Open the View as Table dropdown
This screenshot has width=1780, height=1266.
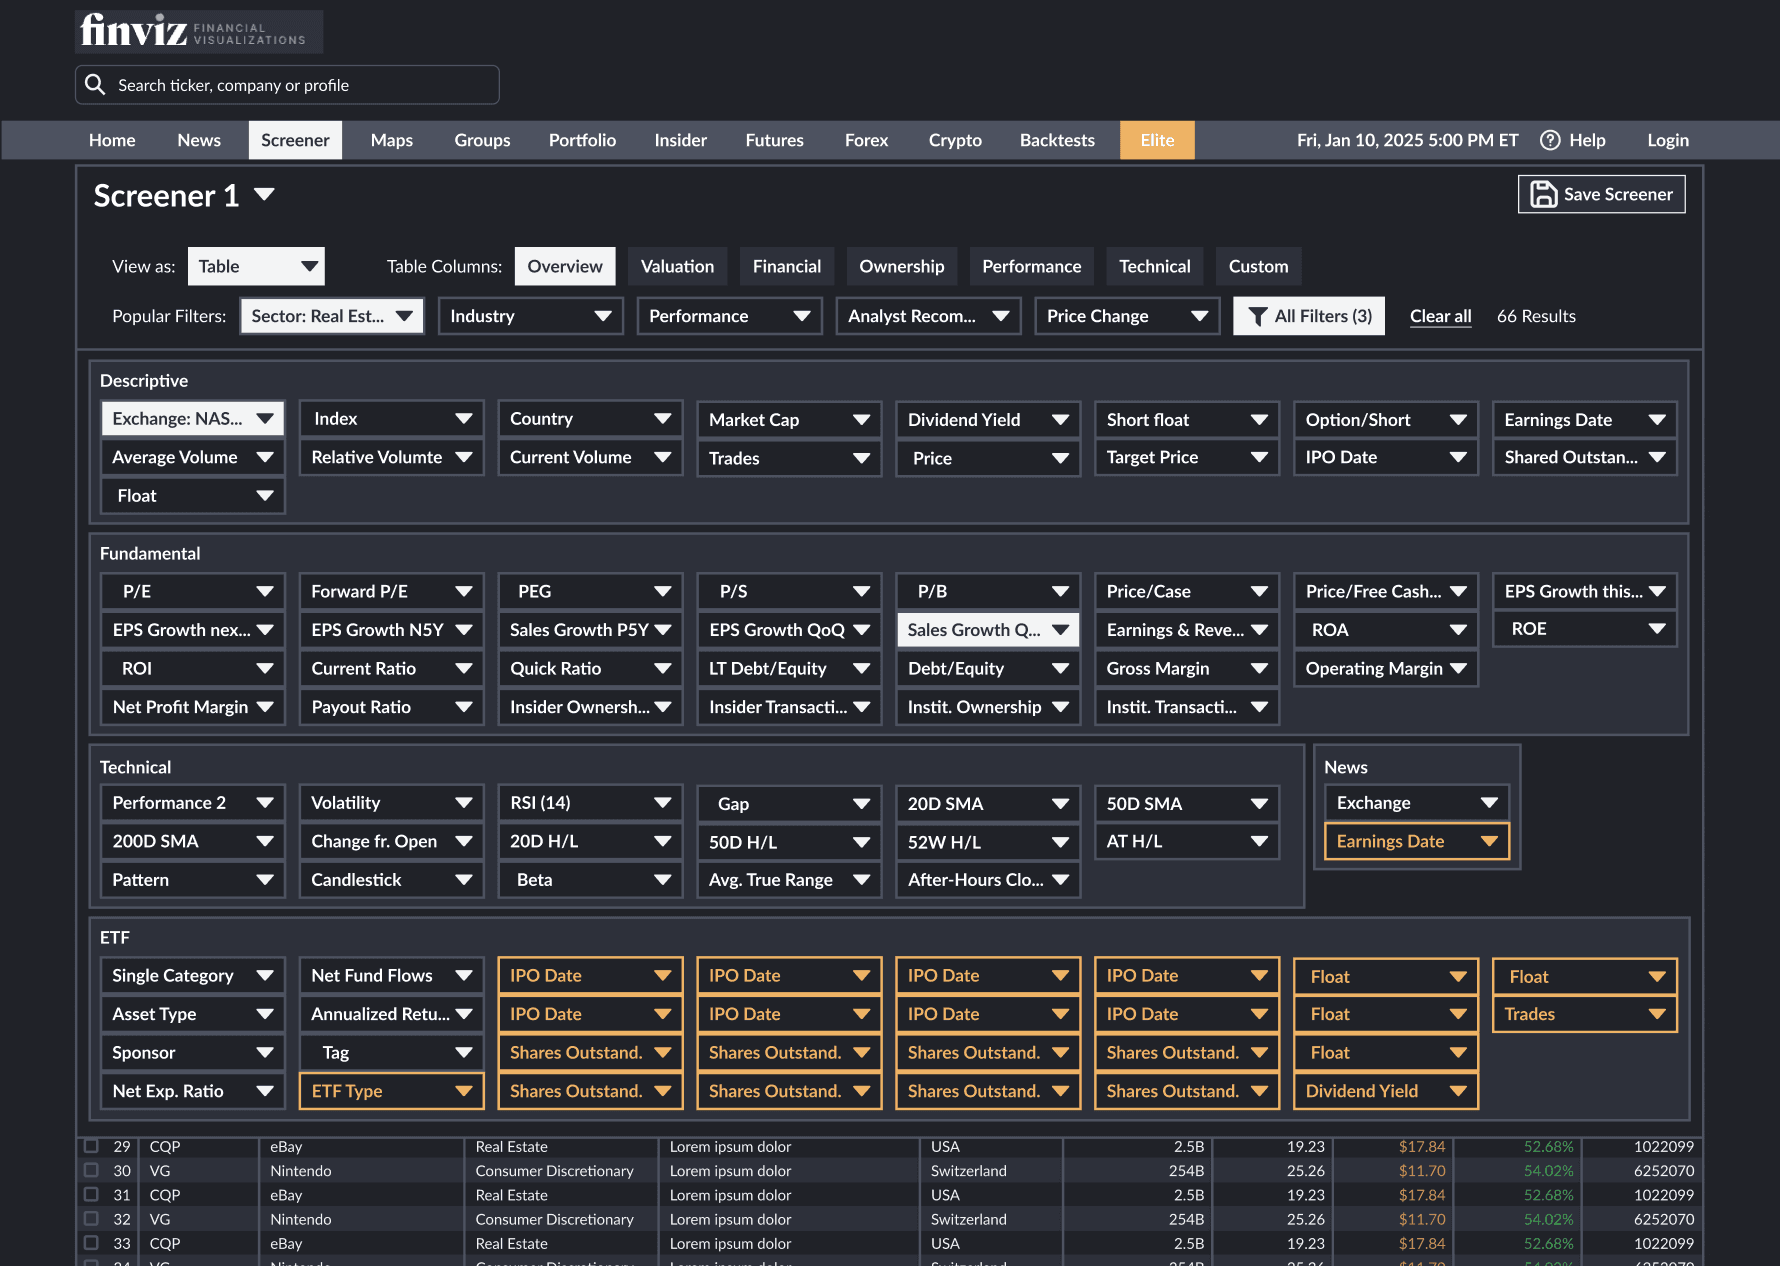point(256,266)
